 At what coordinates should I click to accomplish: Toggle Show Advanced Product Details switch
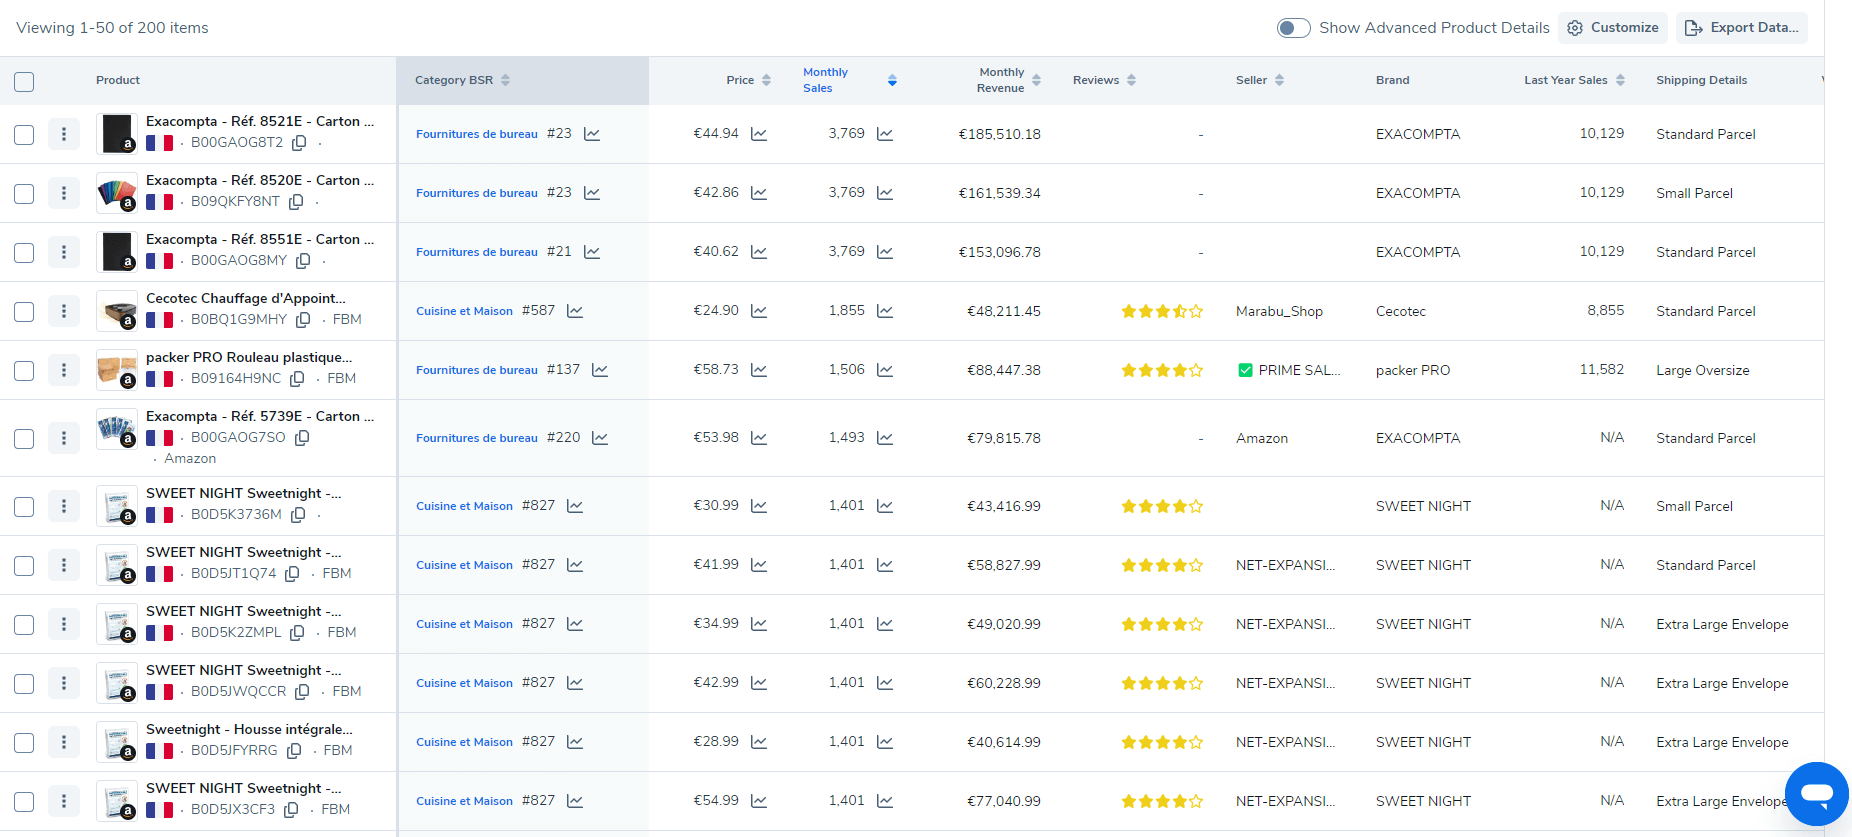1293,28
